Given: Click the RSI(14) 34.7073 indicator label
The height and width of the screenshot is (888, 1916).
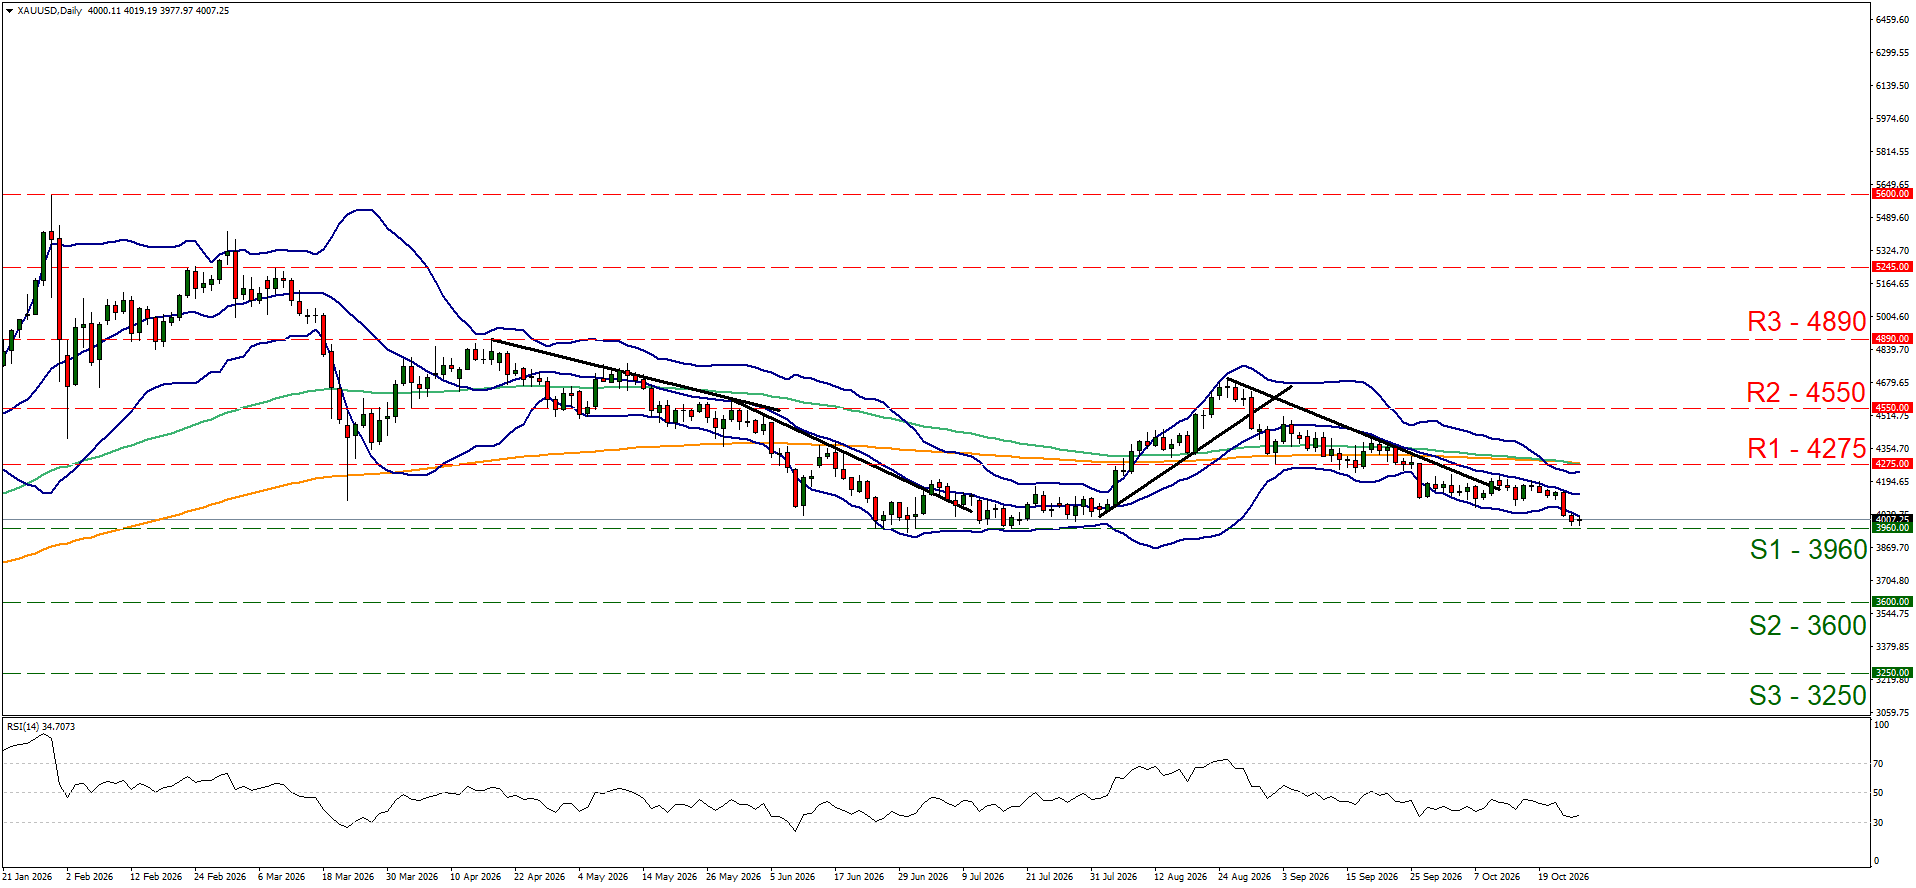Looking at the screenshot, I should pyautogui.click(x=41, y=726).
